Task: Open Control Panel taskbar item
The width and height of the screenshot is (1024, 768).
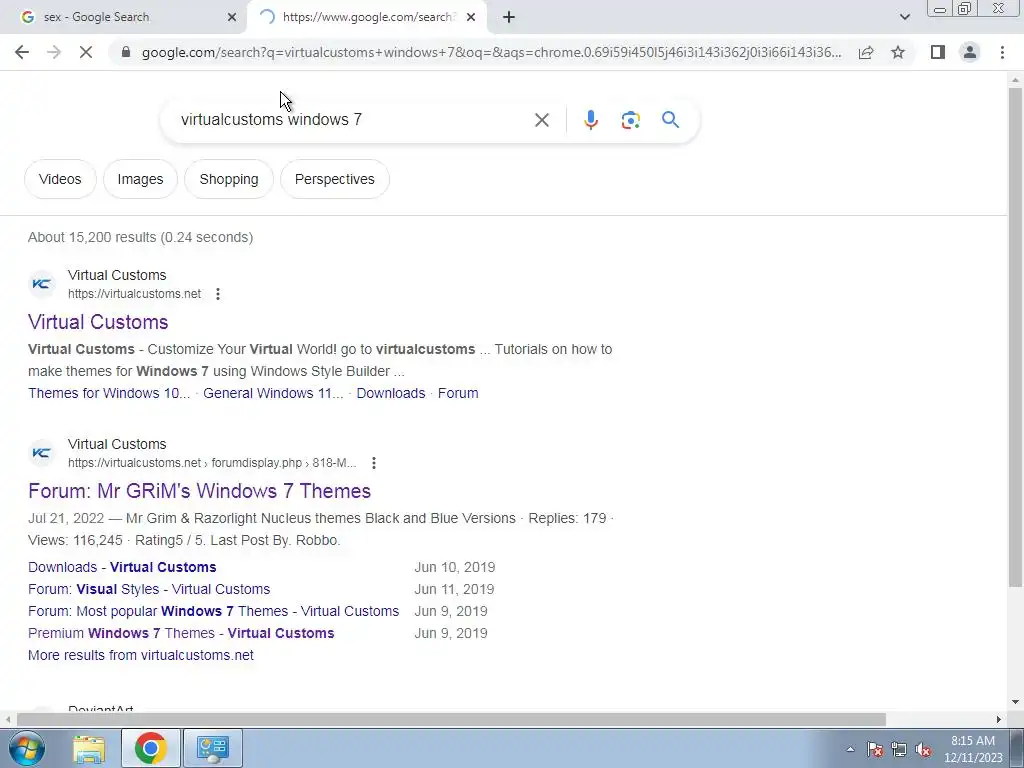Action: click(213, 748)
